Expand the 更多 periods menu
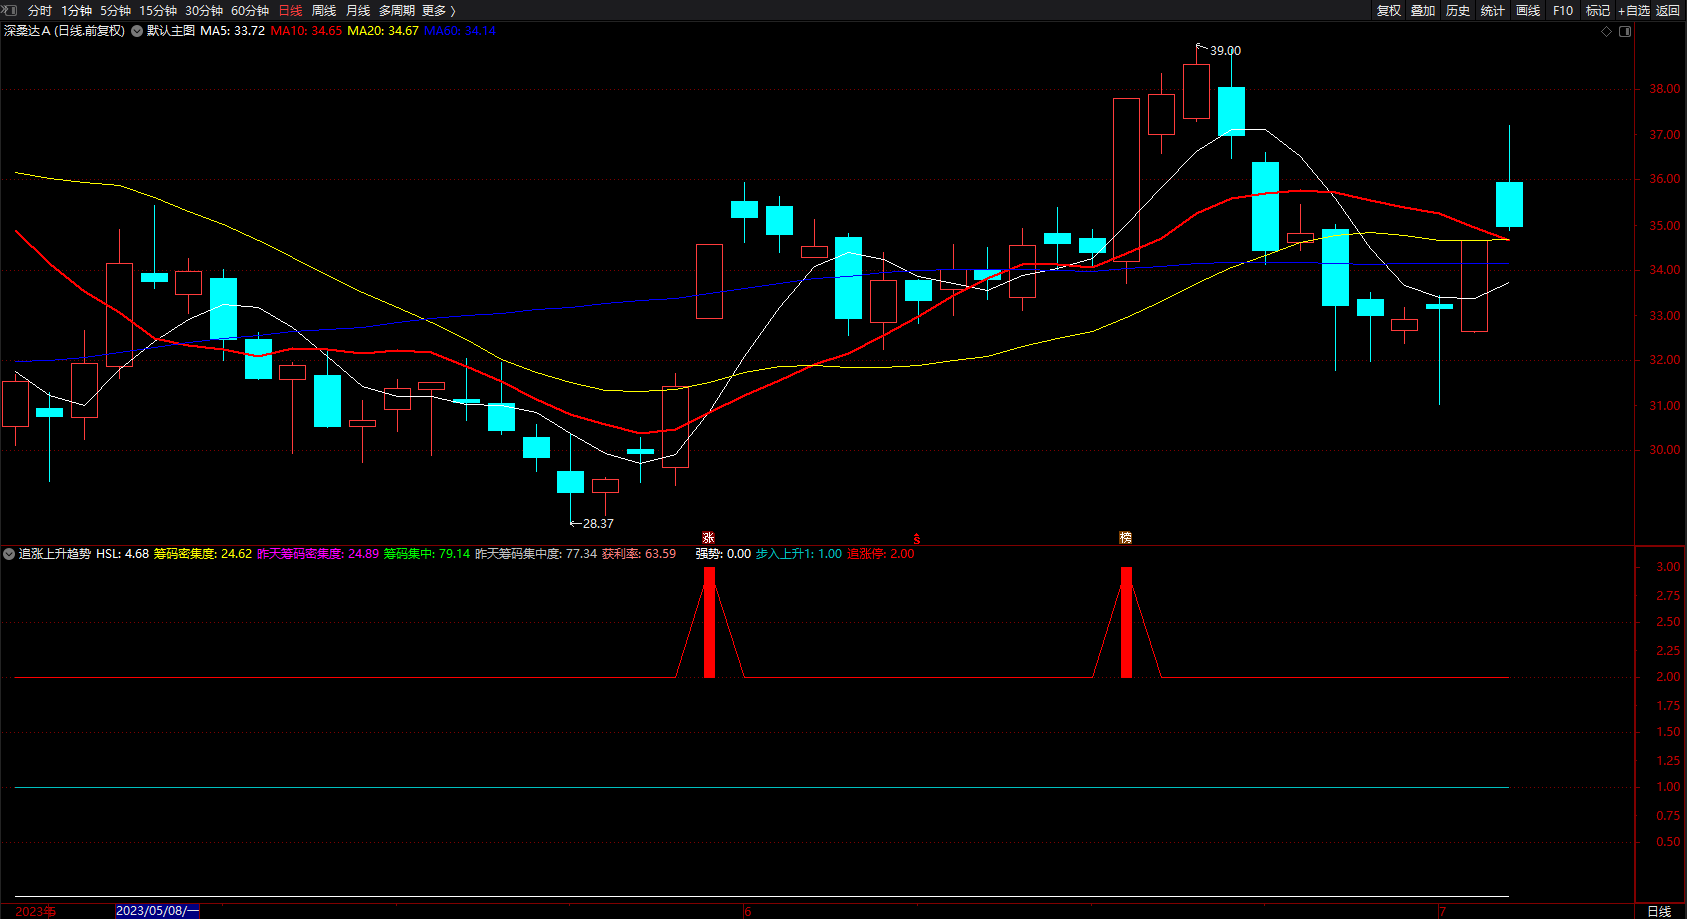Viewport: 1687px width, 919px height. (439, 11)
